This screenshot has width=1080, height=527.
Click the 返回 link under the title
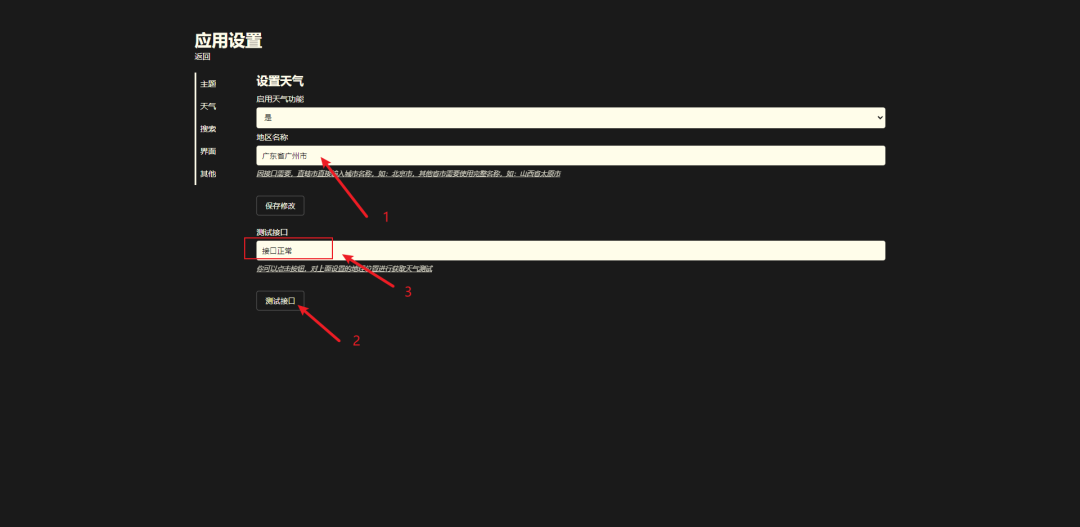coord(202,56)
